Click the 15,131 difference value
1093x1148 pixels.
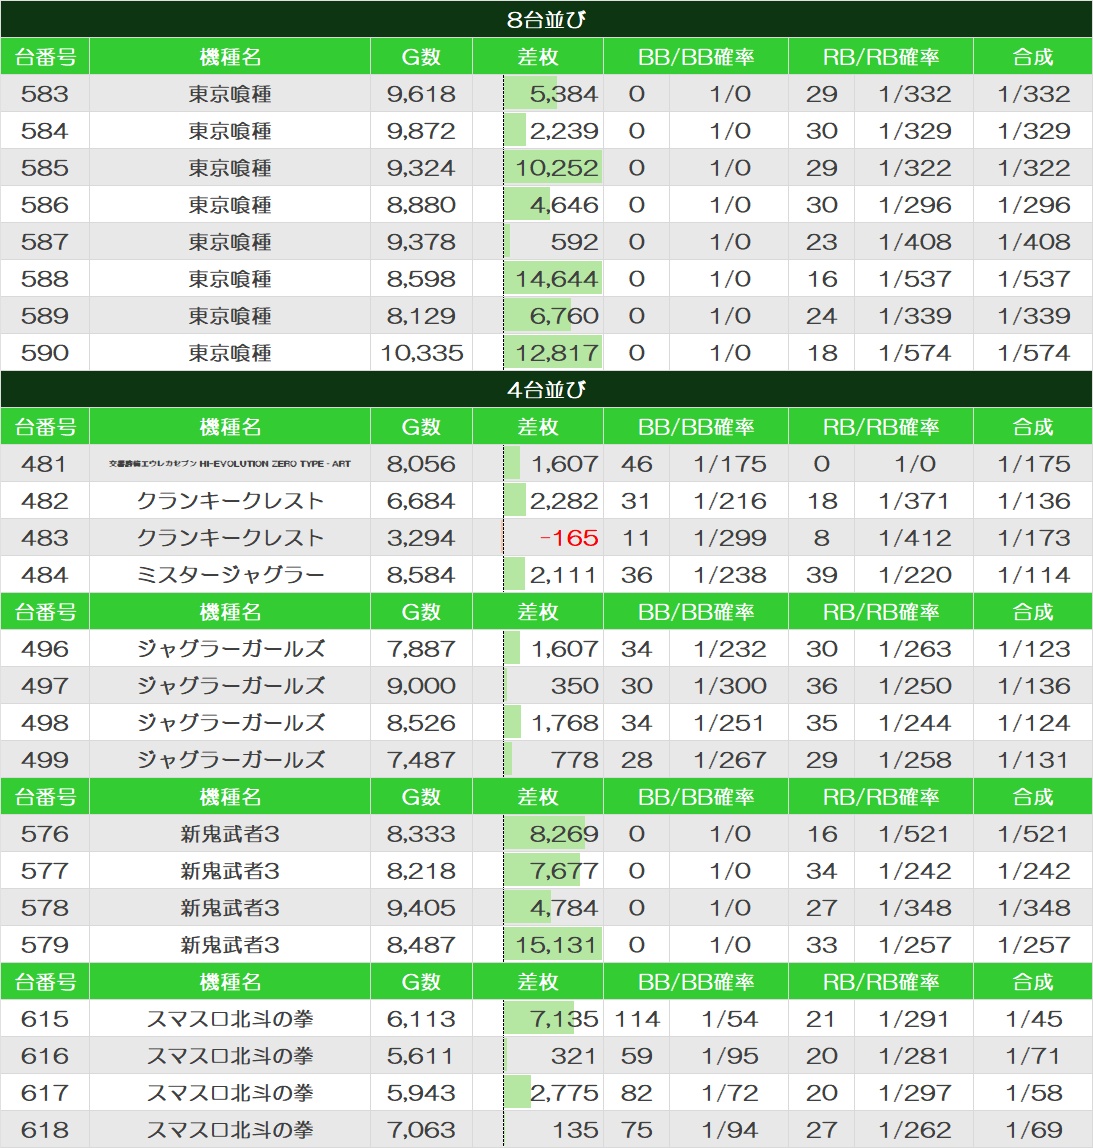[x=556, y=945]
